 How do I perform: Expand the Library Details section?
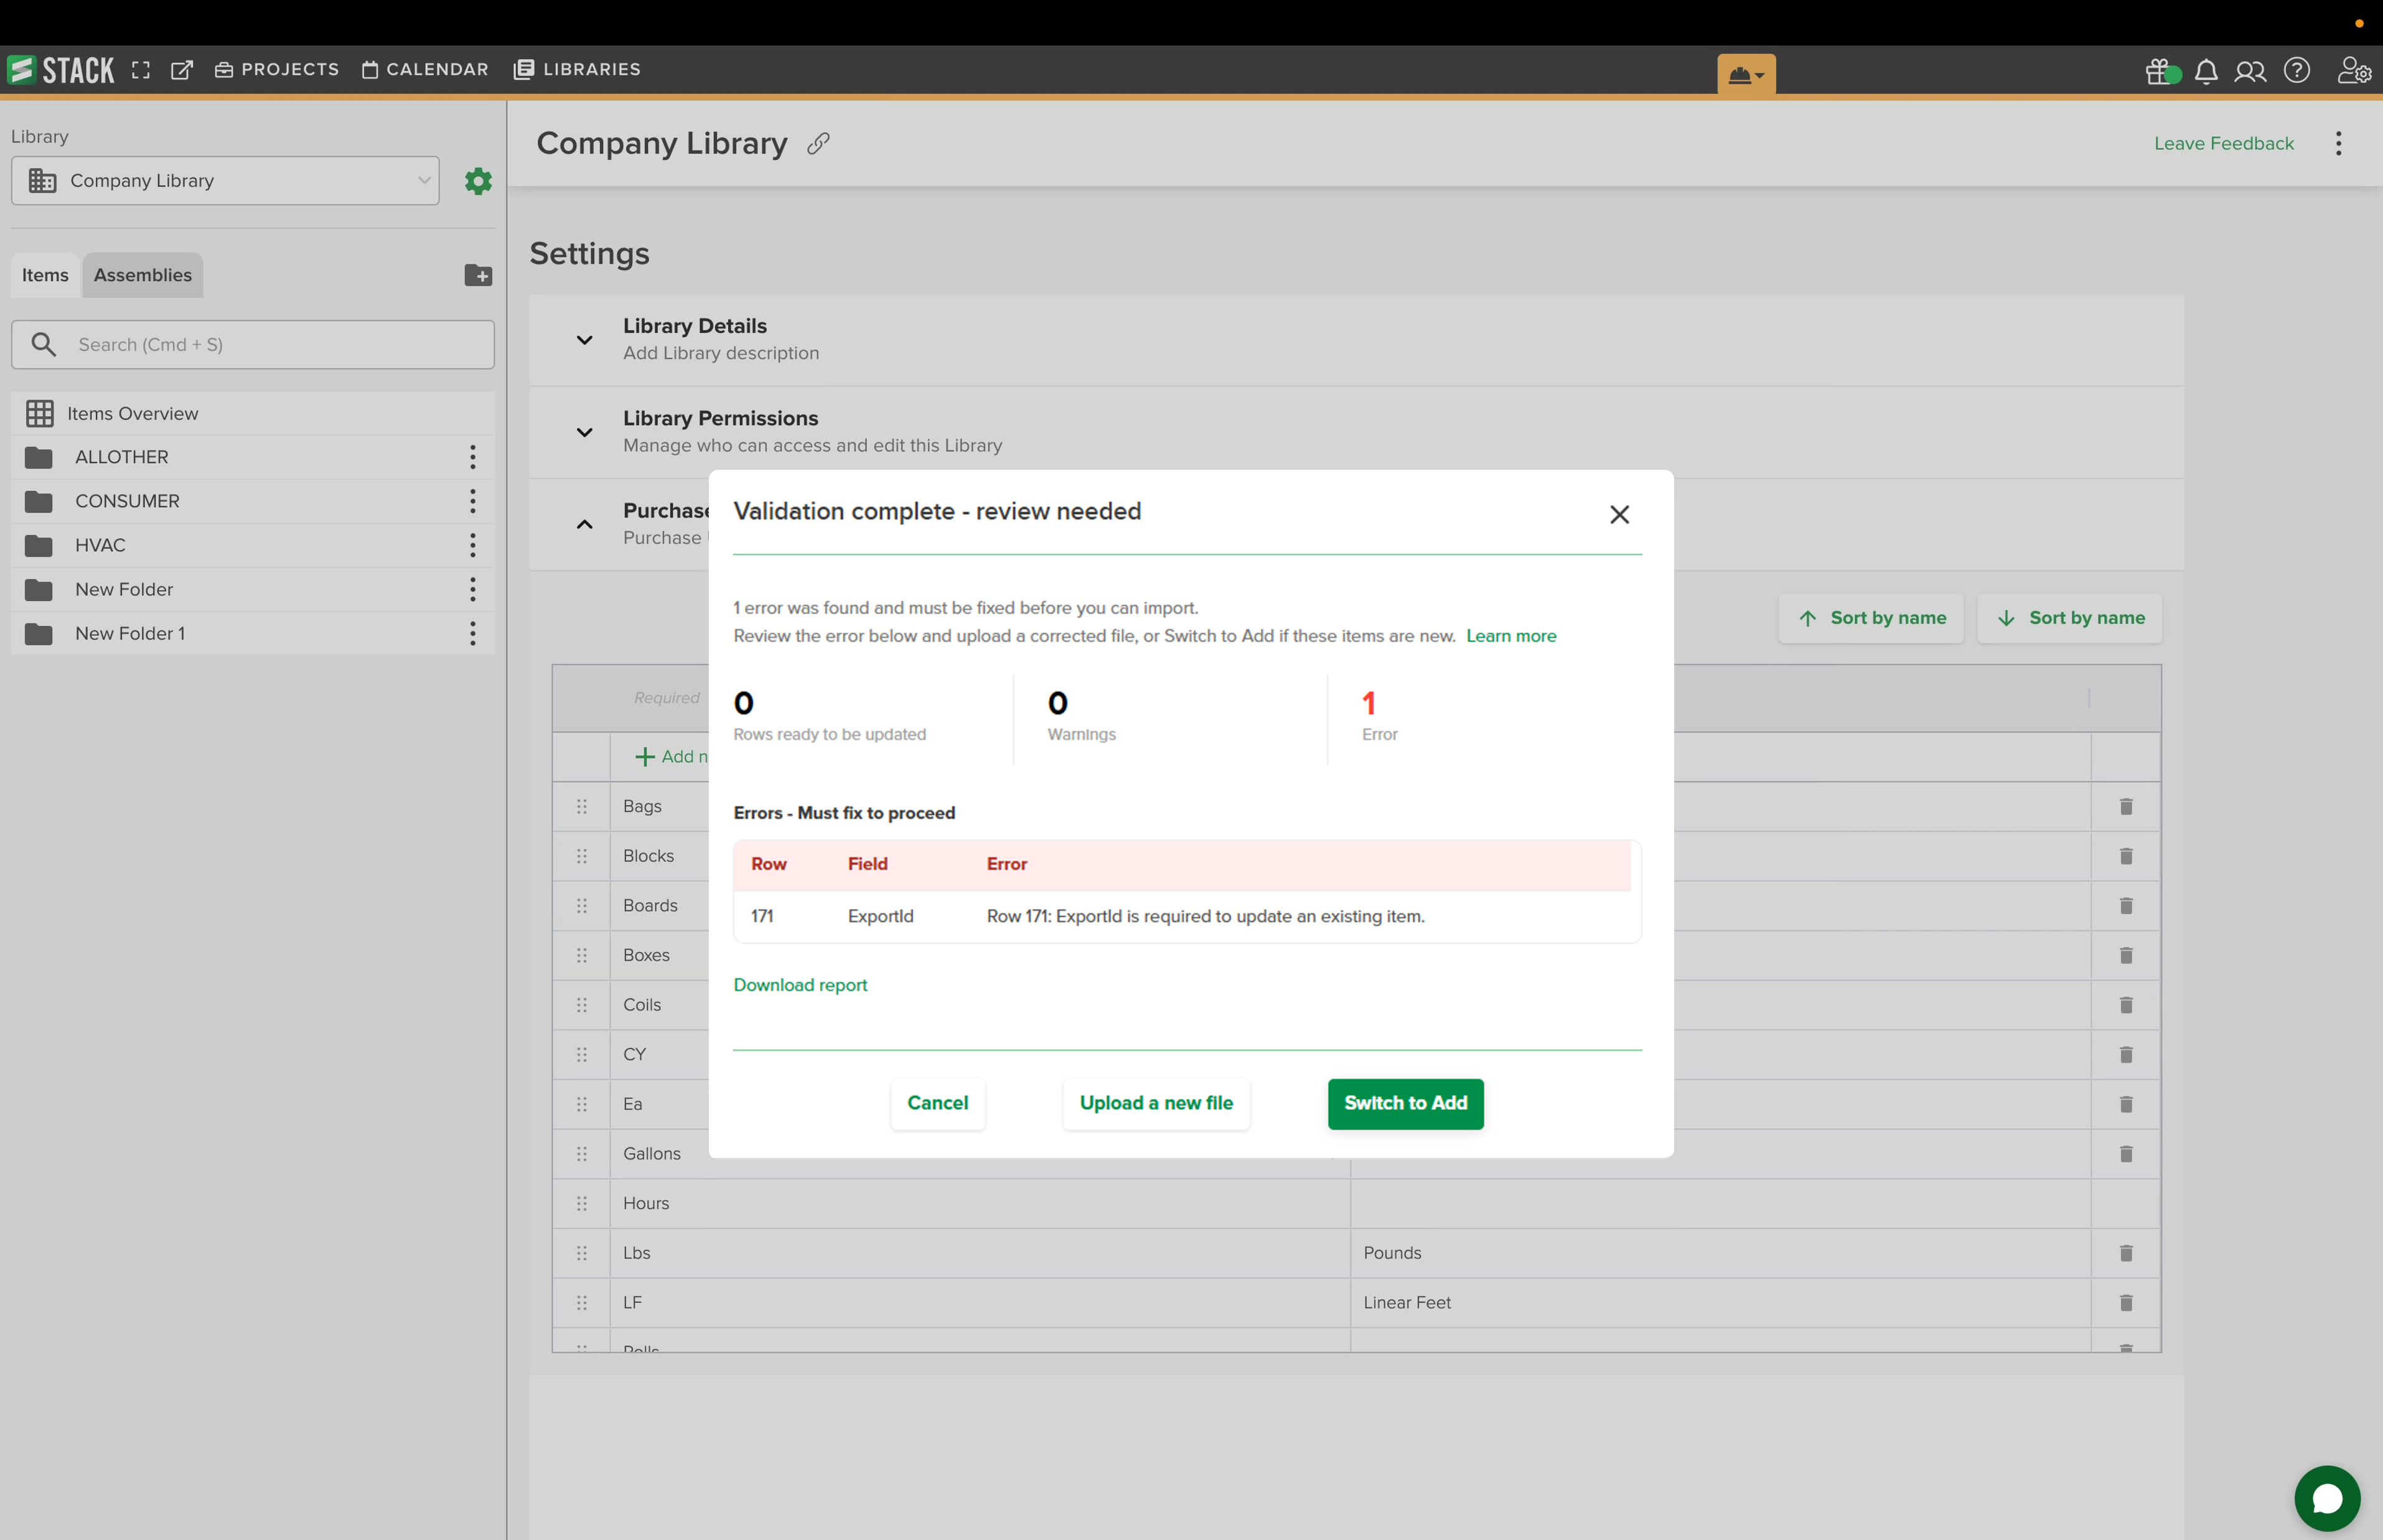pos(584,340)
